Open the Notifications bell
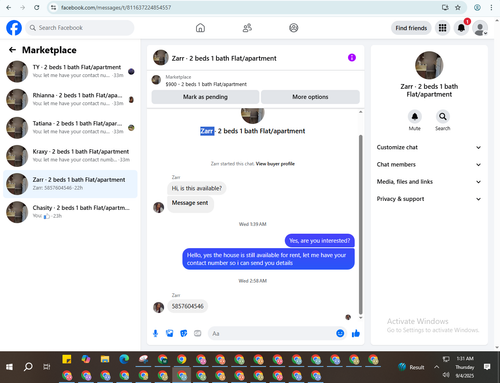Screen dimensions: 500x383 pyautogui.click(x=461, y=28)
